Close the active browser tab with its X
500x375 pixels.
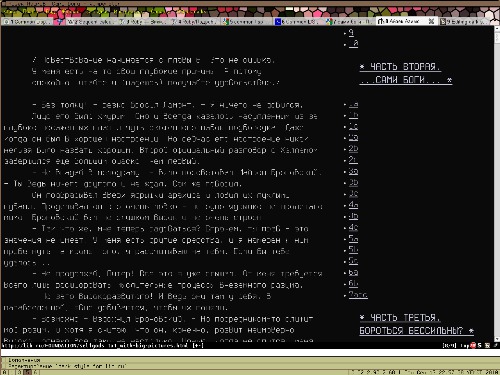(431, 21)
